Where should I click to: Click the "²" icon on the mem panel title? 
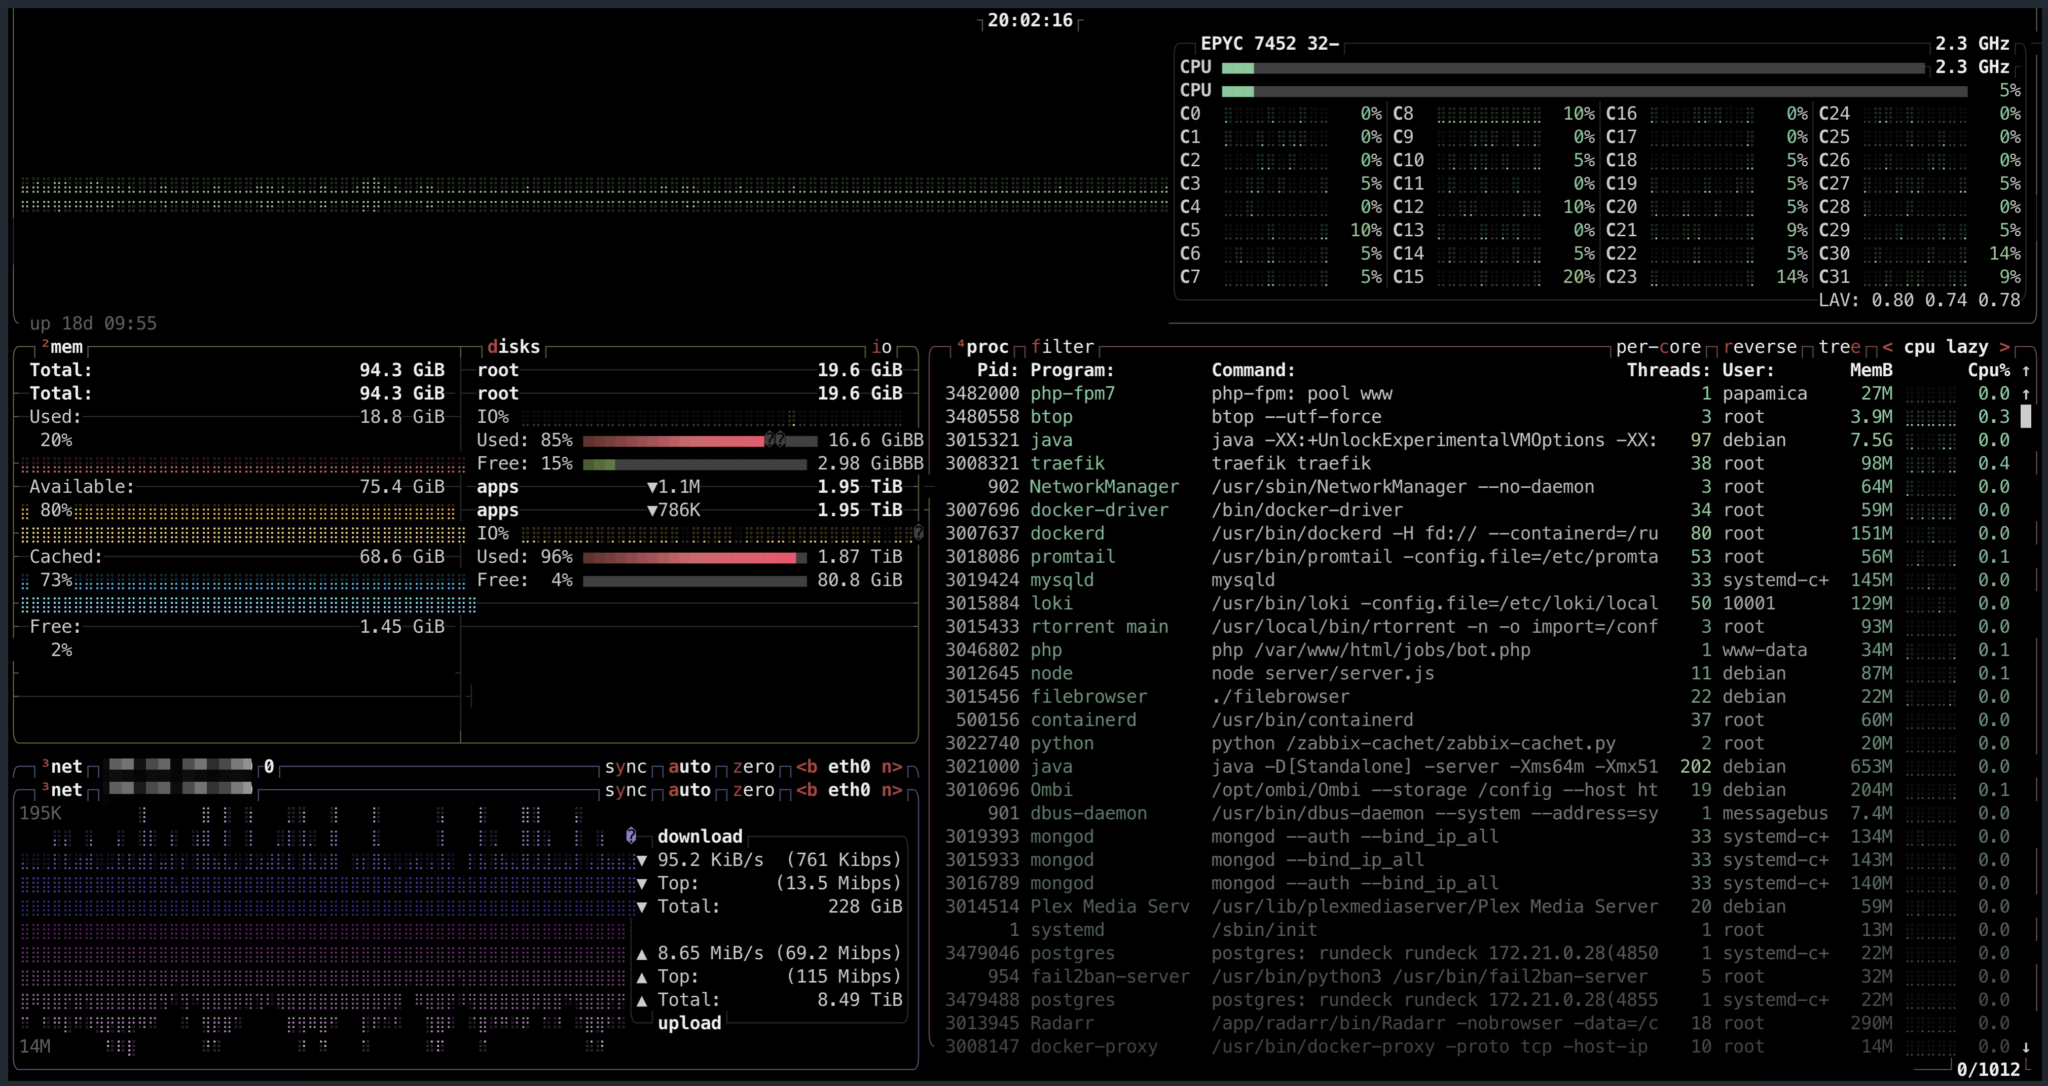click(x=46, y=346)
